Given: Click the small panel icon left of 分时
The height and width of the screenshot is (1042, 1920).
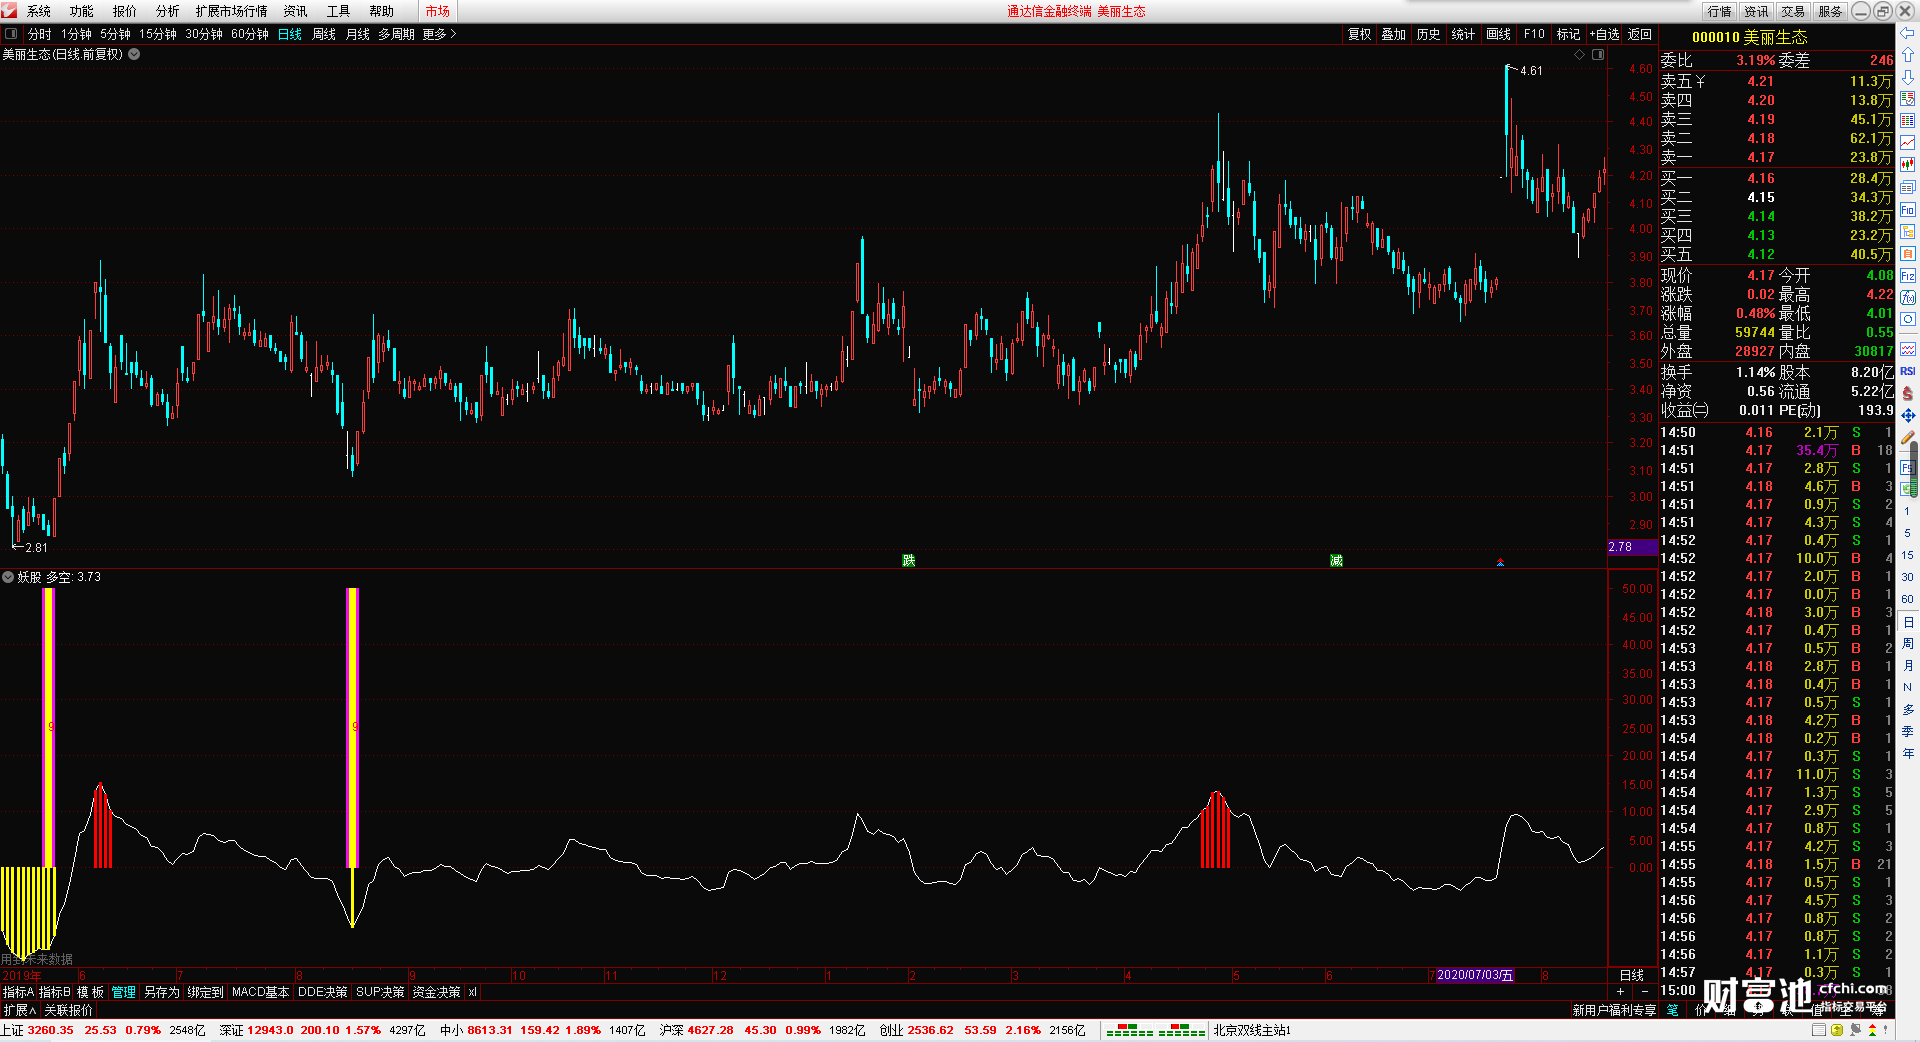Looking at the screenshot, I should pyautogui.click(x=11, y=33).
